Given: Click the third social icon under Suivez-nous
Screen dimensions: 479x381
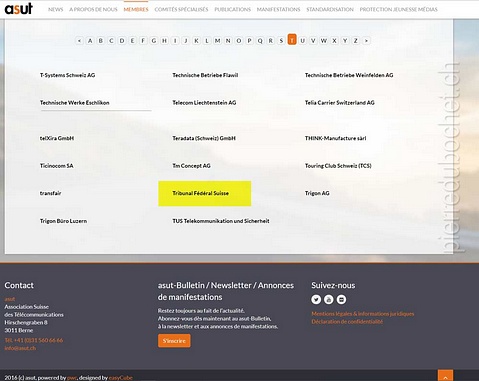Looking at the screenshot, I should [341, 299].
